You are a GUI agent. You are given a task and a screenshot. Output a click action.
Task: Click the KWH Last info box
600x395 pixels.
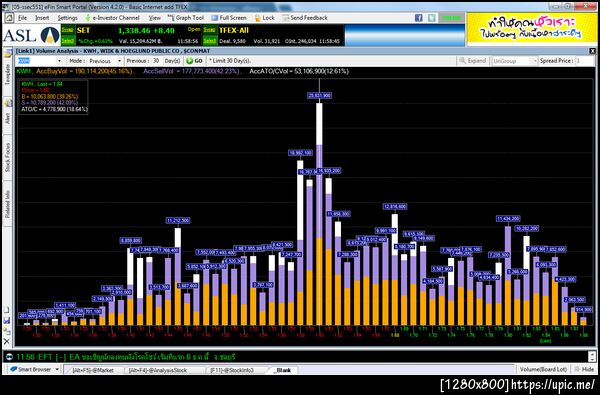[x=54, y=97]
